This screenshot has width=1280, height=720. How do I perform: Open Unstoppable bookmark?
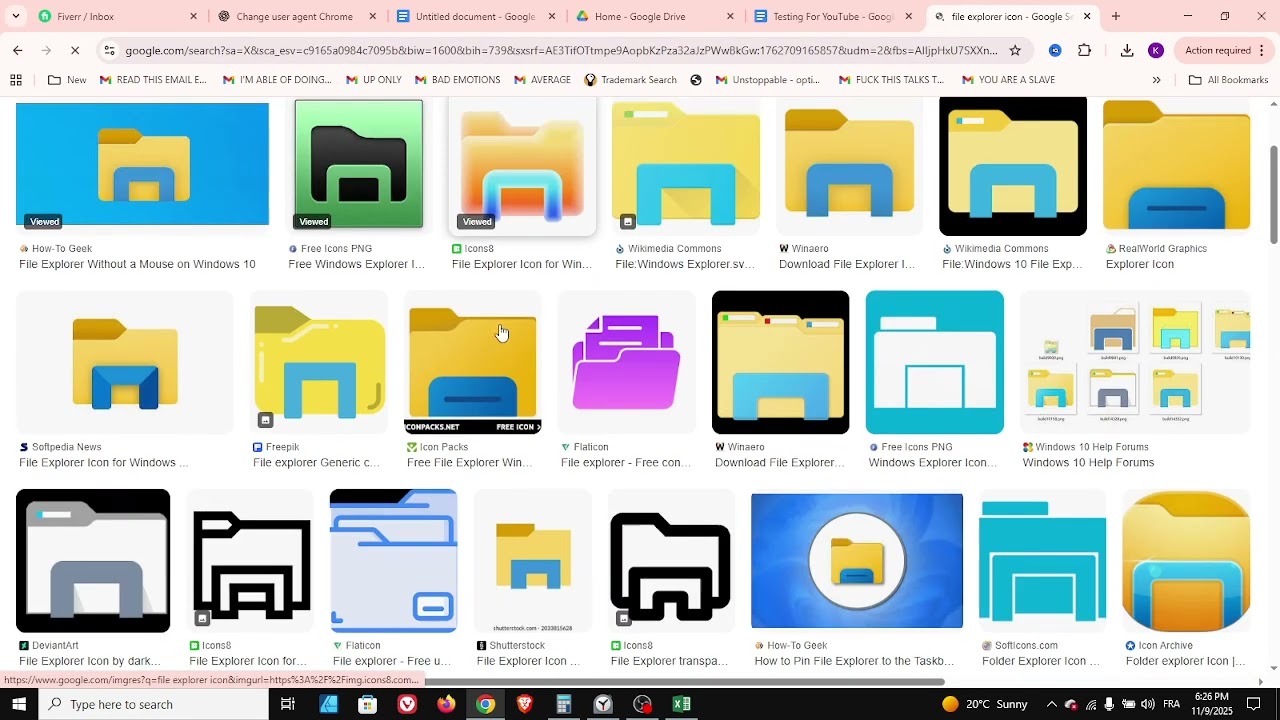point(768,80)
